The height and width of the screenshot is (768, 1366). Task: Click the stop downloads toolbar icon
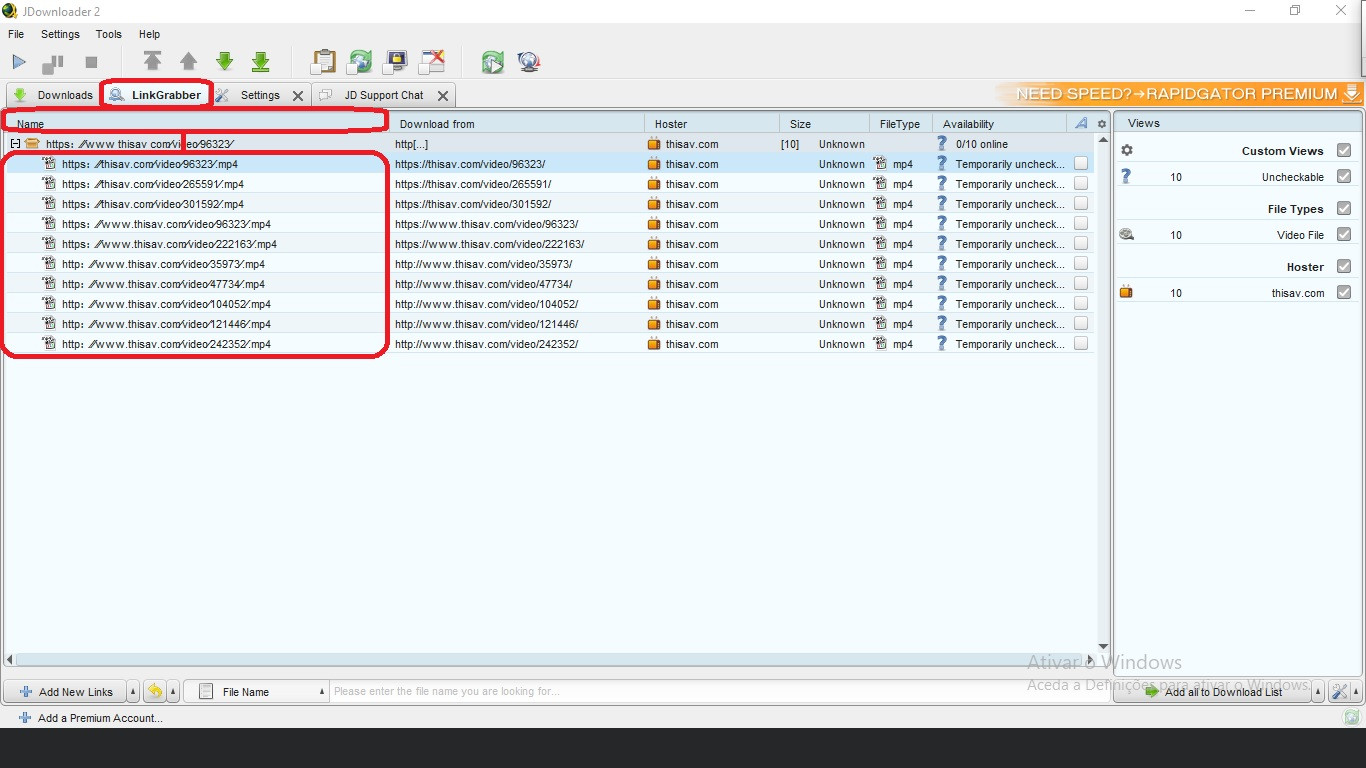point(91,63)
